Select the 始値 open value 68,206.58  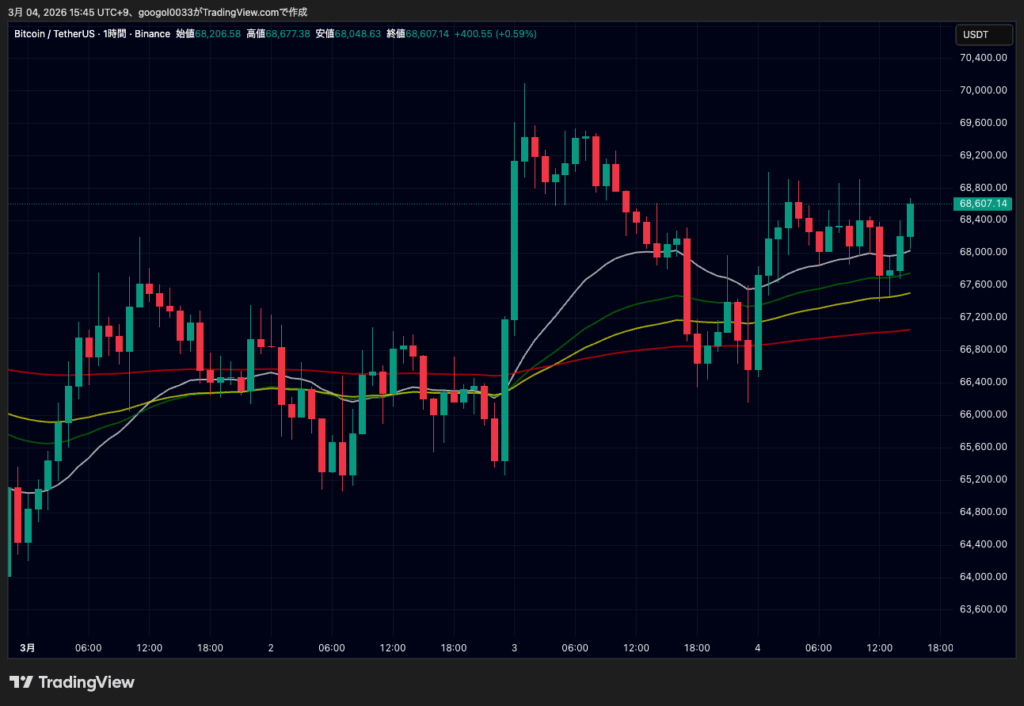219,33
